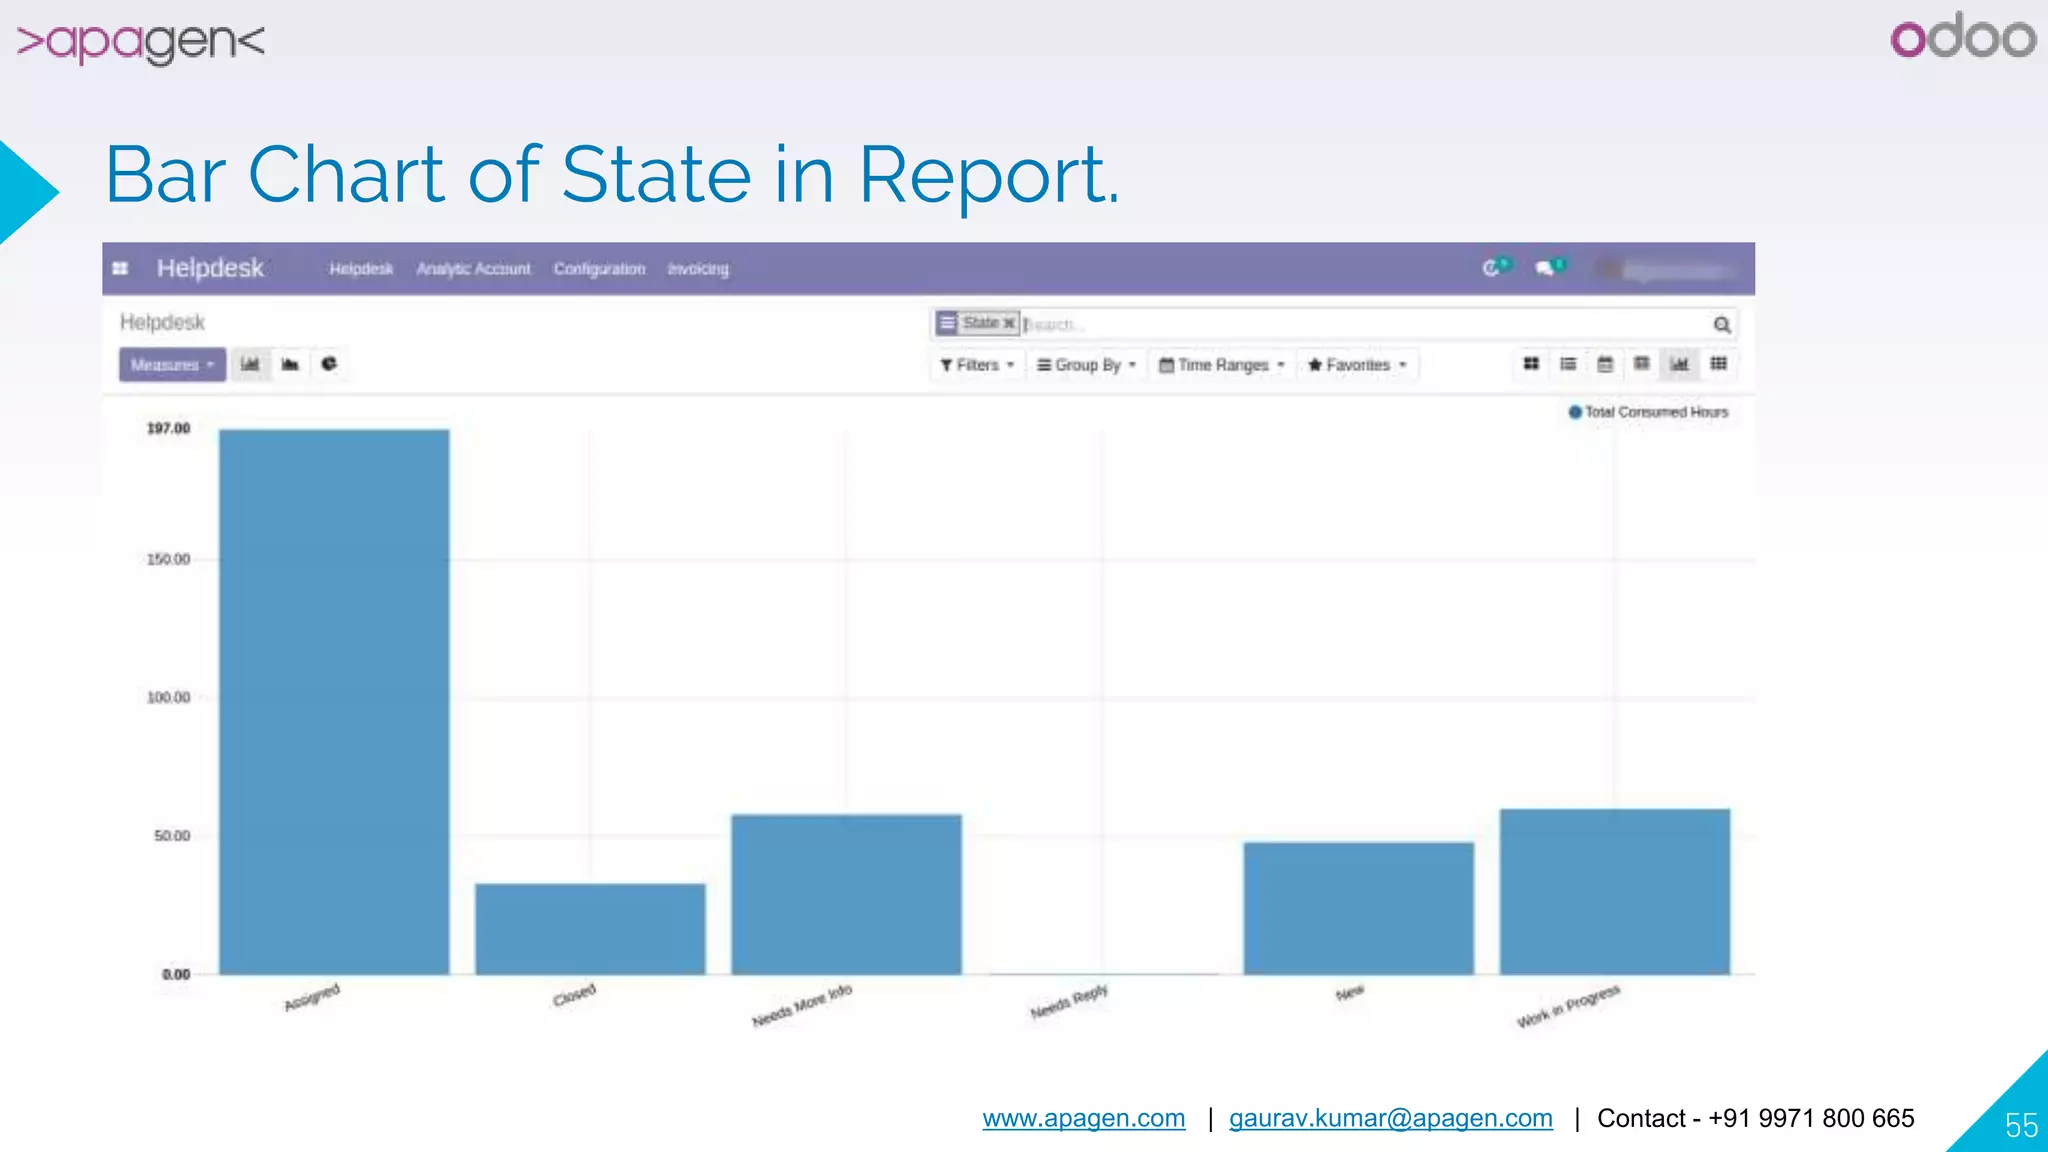Click the Work in Progress bar
This screenshot has height=1152, width=2048.
click(x=1614, y=892)
